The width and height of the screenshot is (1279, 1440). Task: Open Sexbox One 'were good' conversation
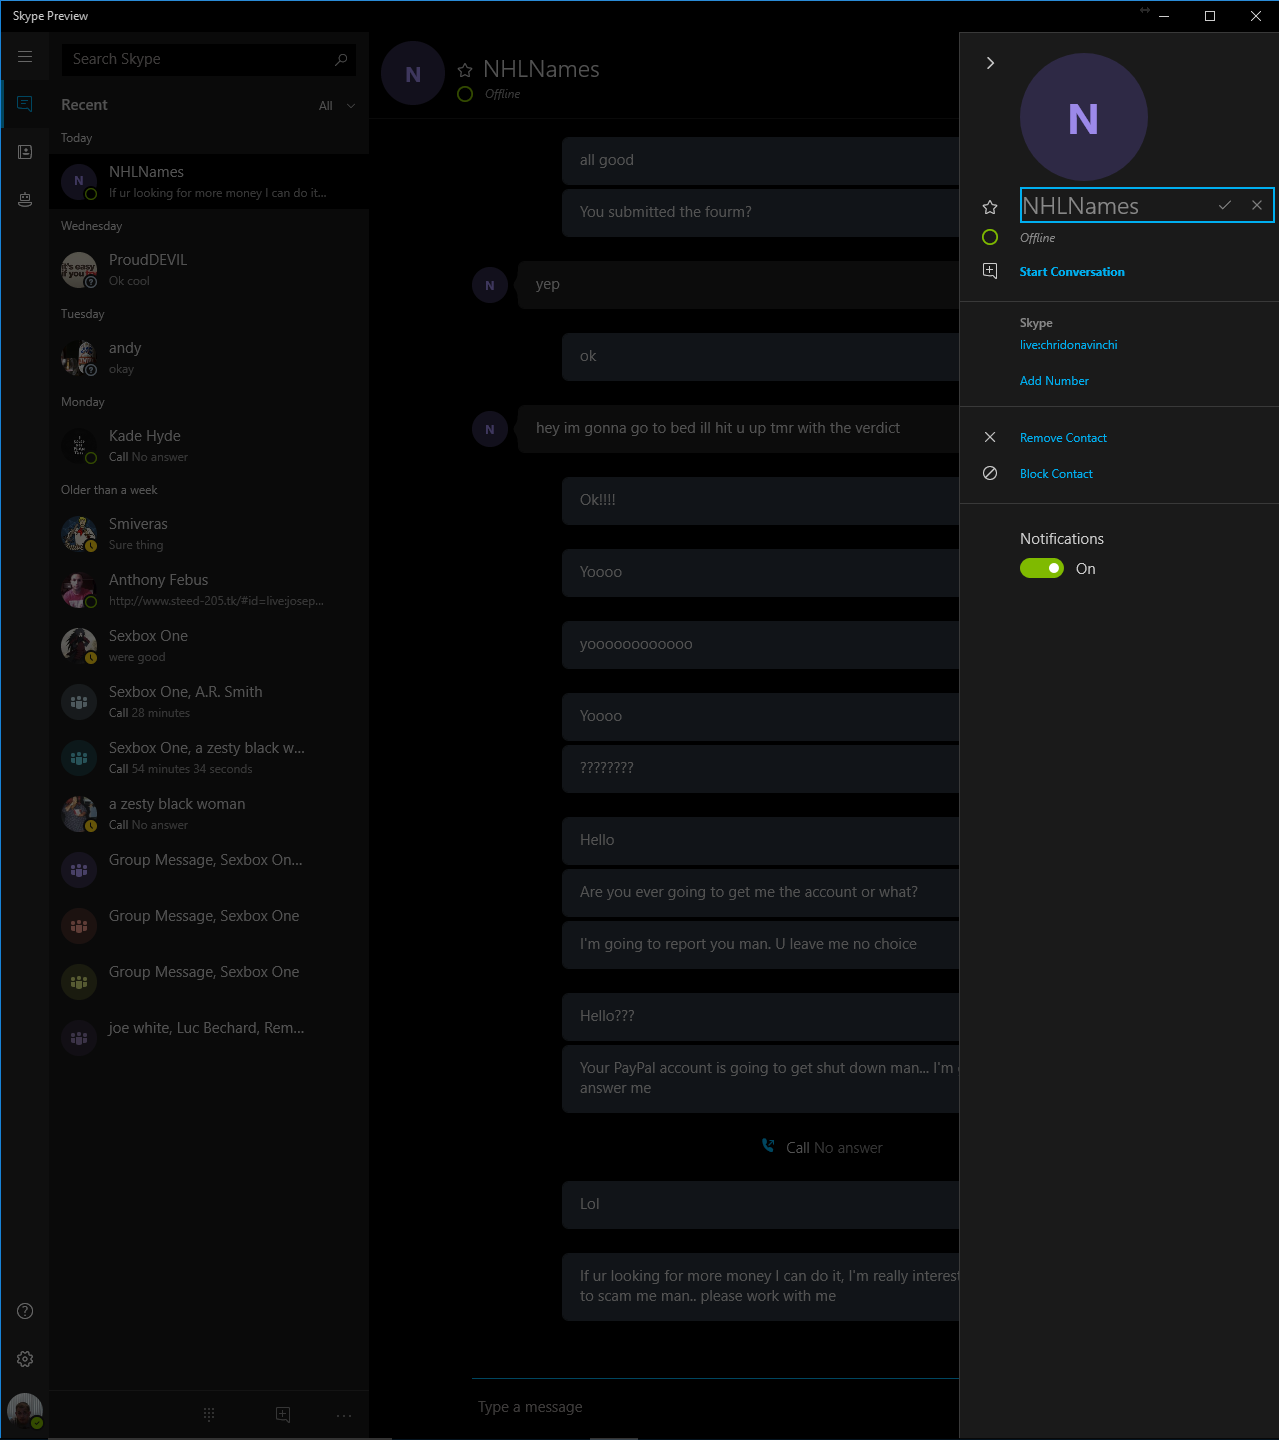[209, 645]
